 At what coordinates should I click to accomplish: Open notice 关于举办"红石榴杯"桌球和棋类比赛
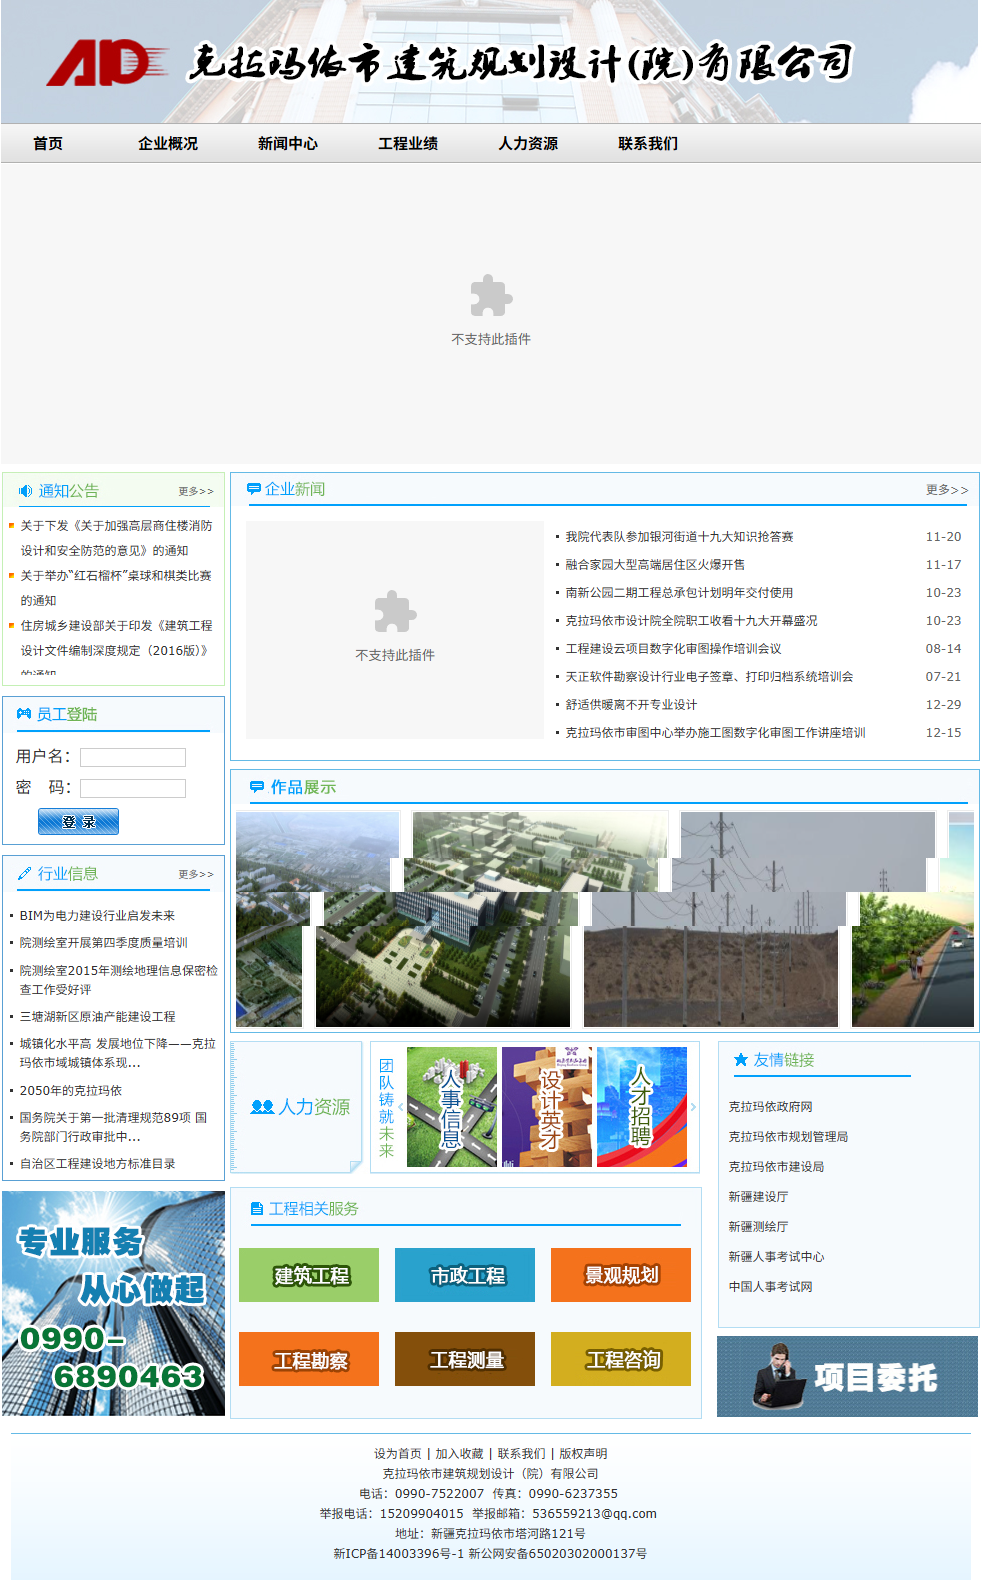point(116,588)
